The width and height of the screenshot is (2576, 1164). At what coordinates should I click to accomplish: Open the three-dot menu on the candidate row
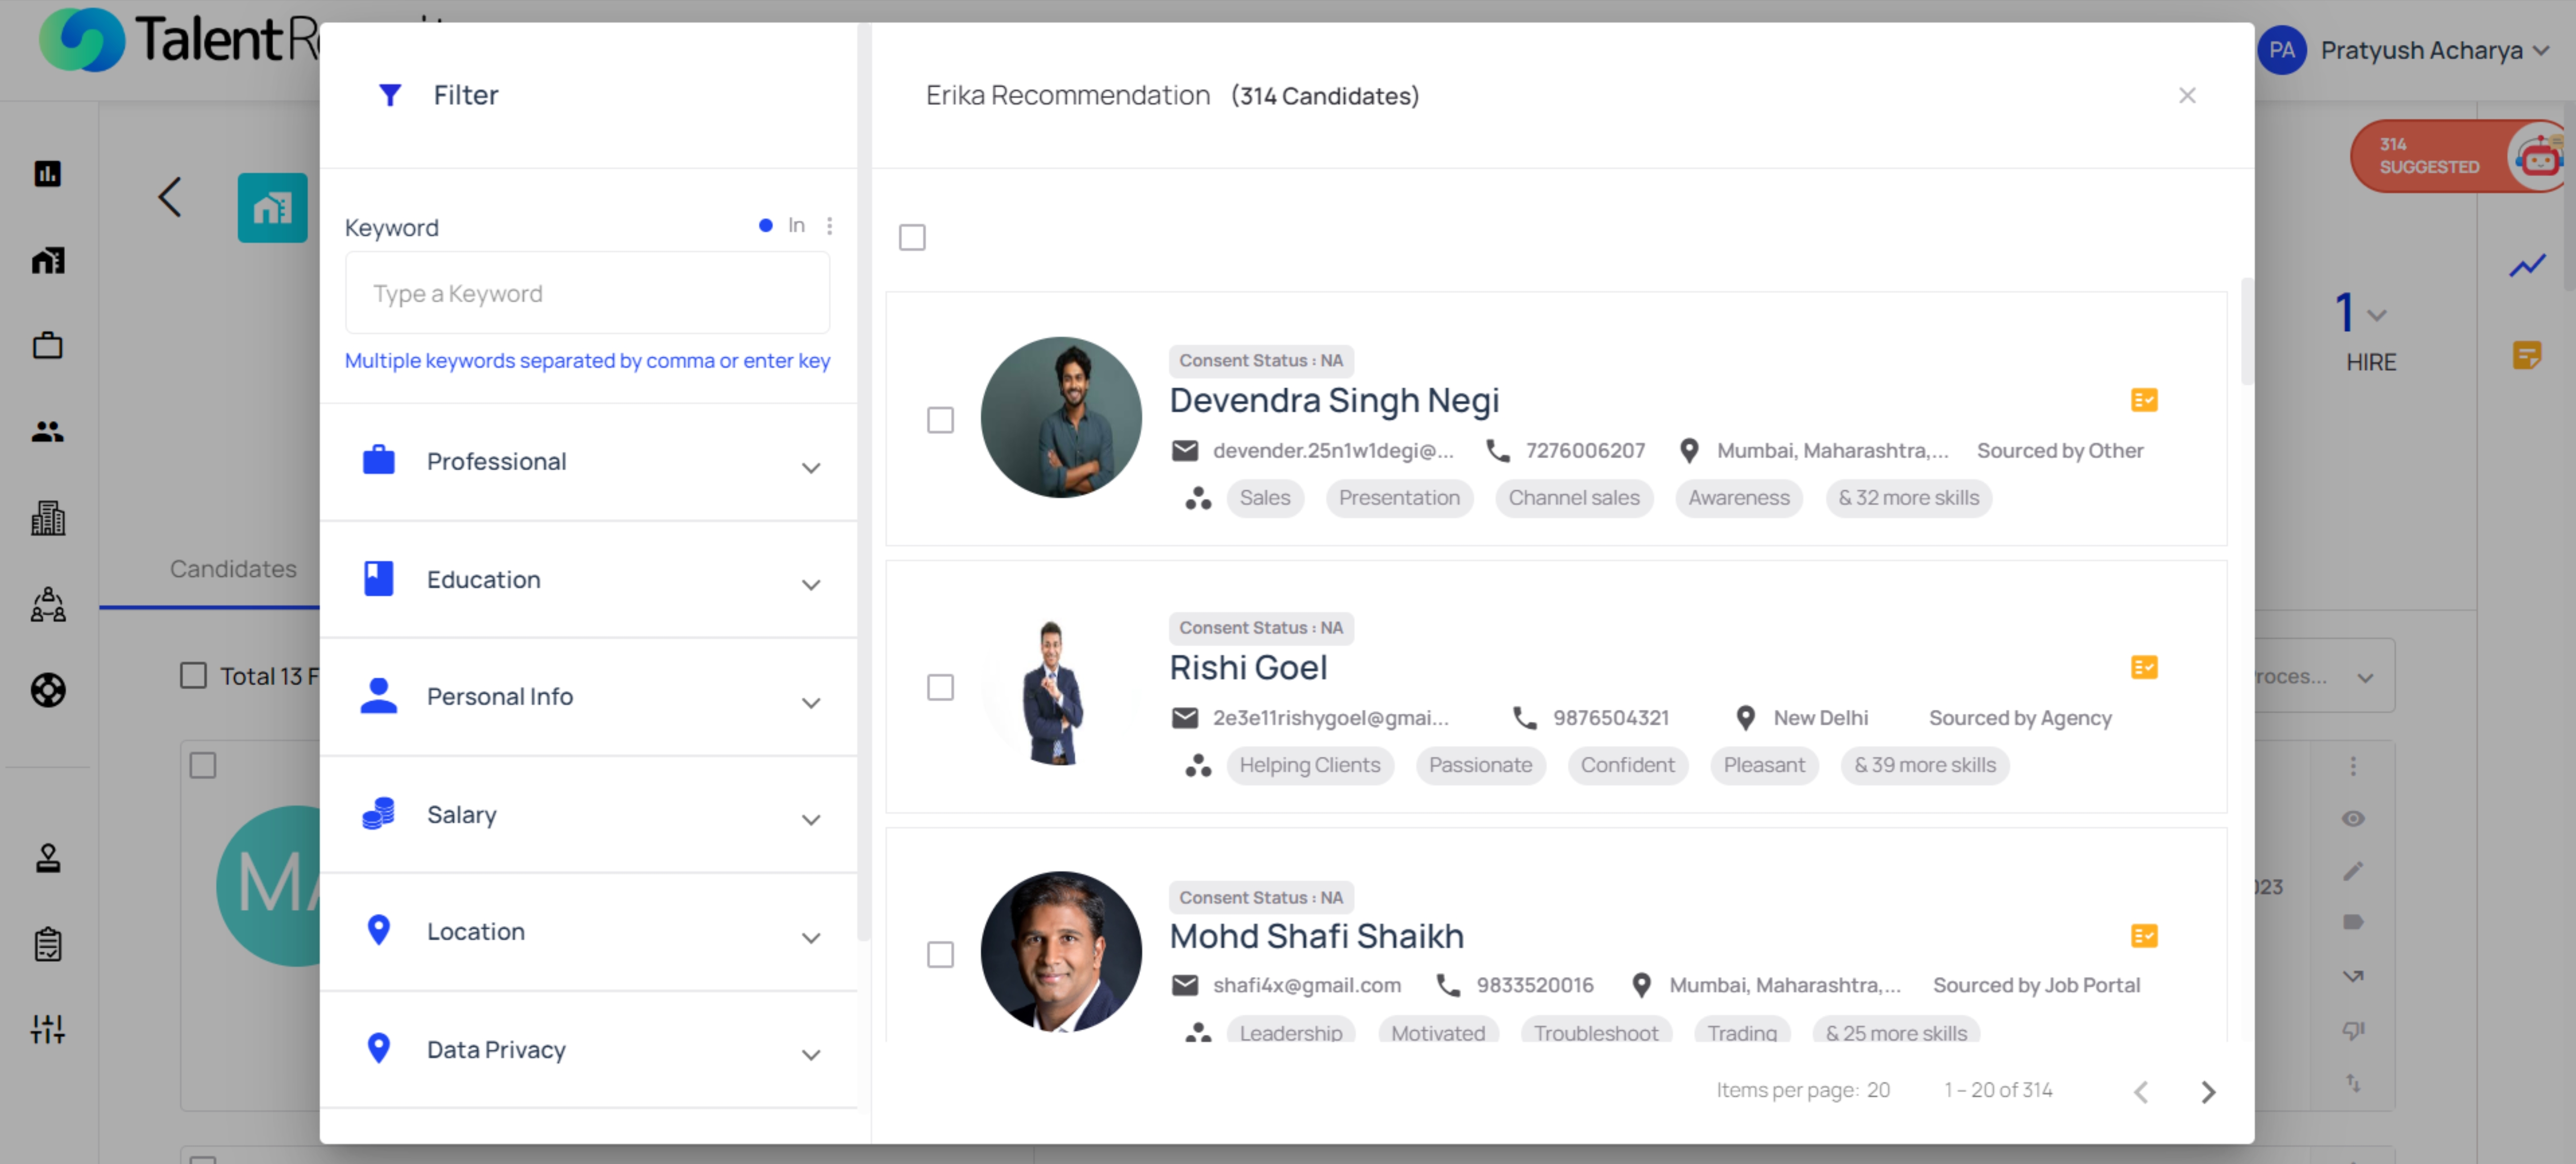[2354, 766]
